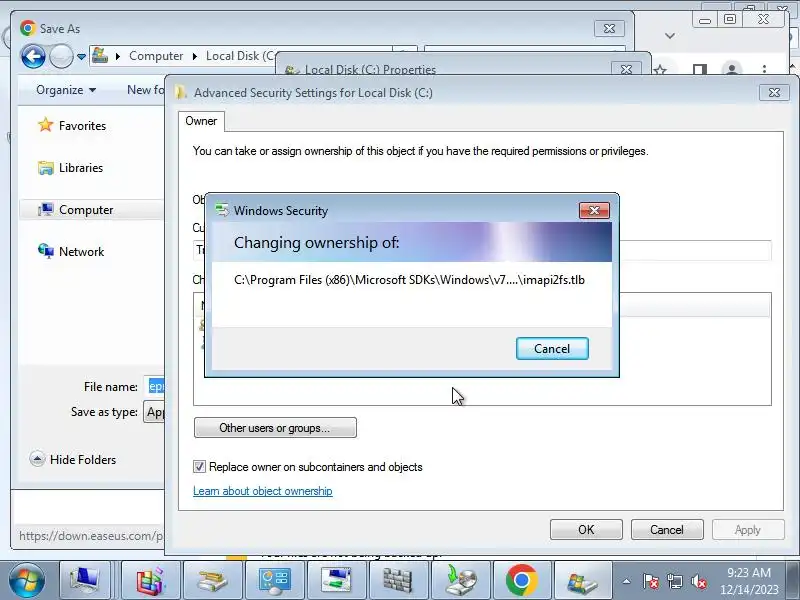800x600 pixels.
Task: Click the File name input field
Action: pyautogui.click(x=156, y=387)
